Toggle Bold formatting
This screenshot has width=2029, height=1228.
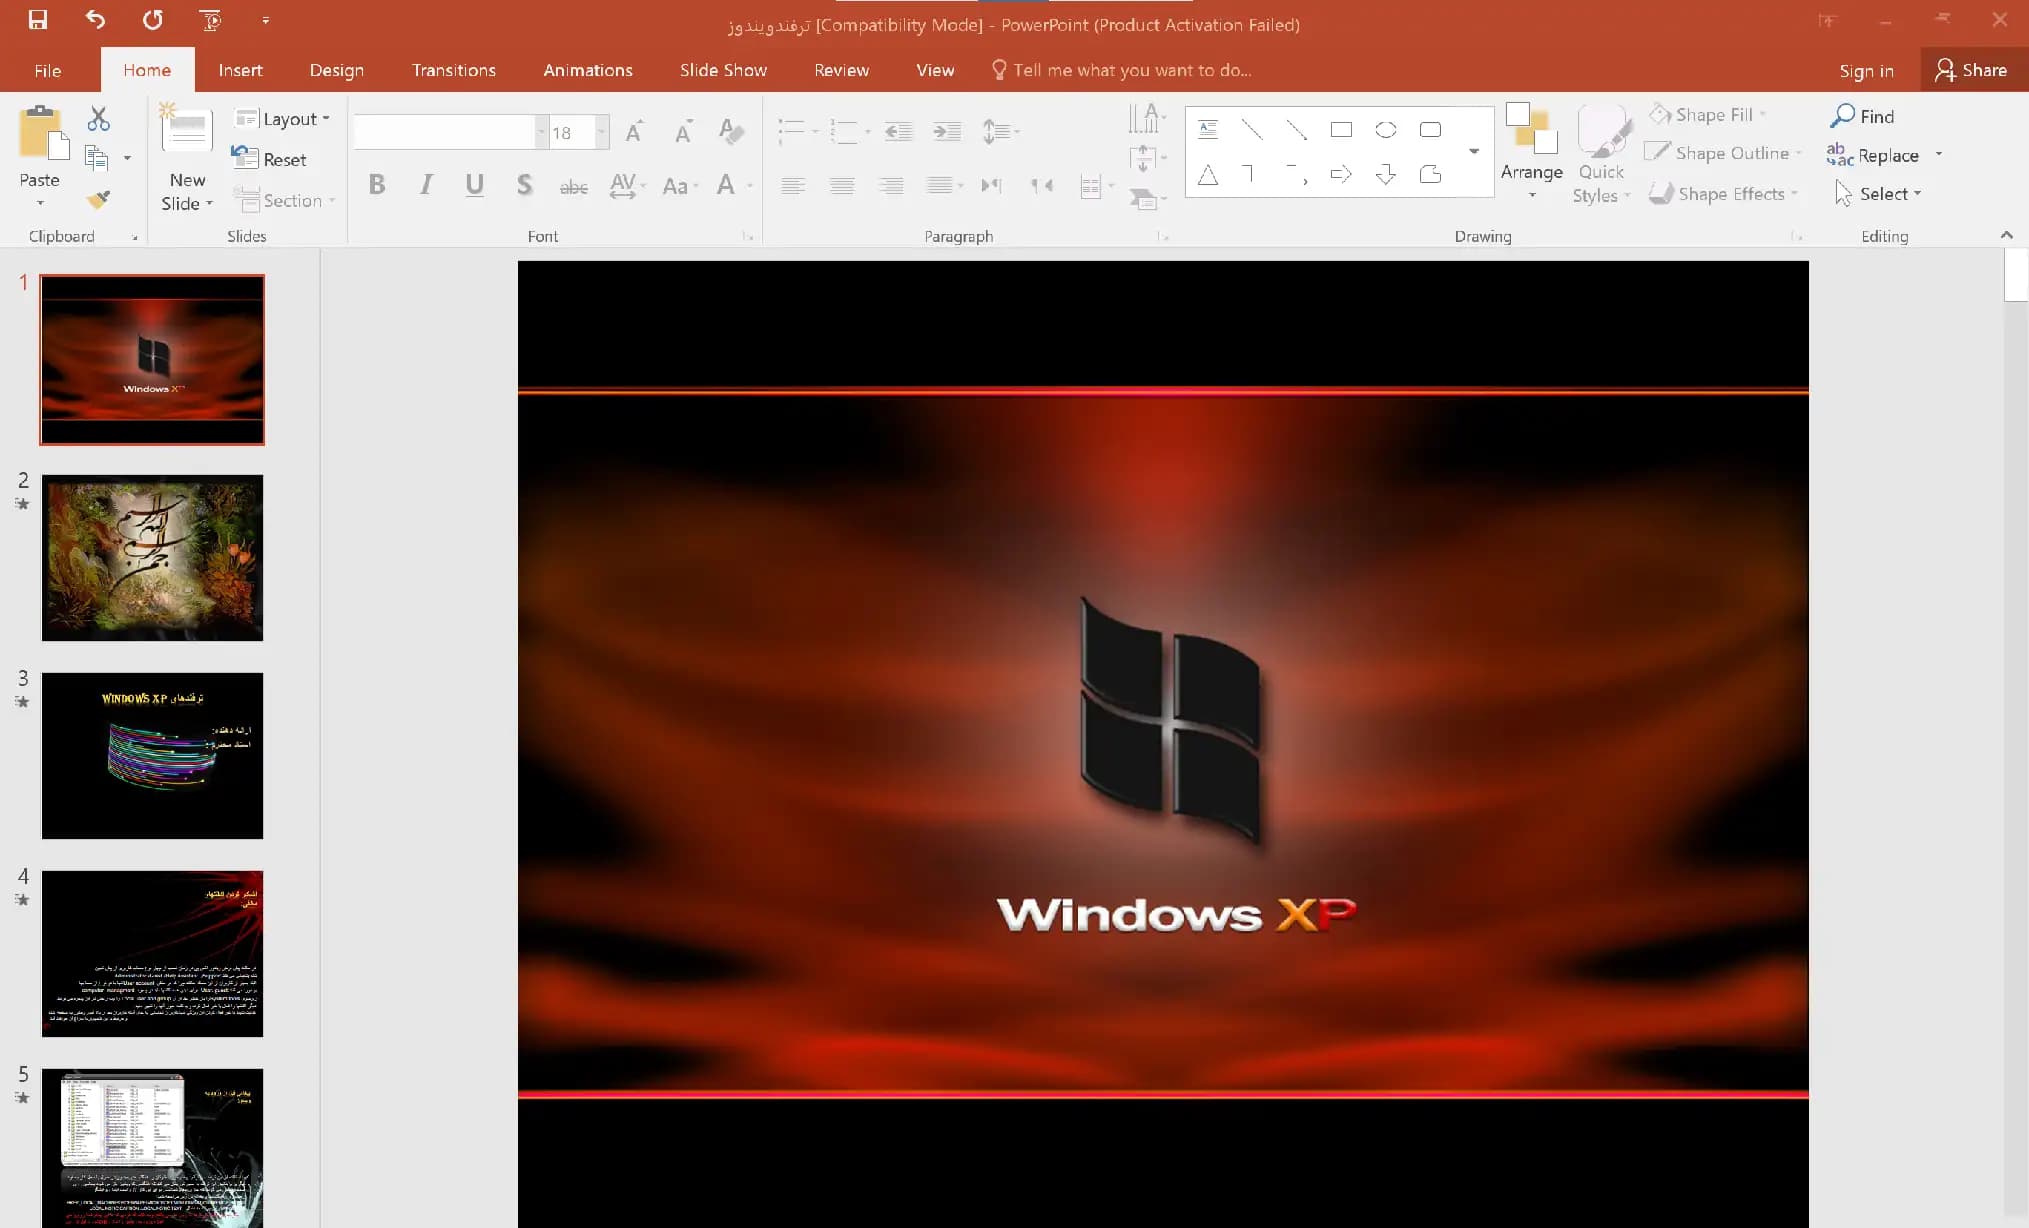click(377, 185)
